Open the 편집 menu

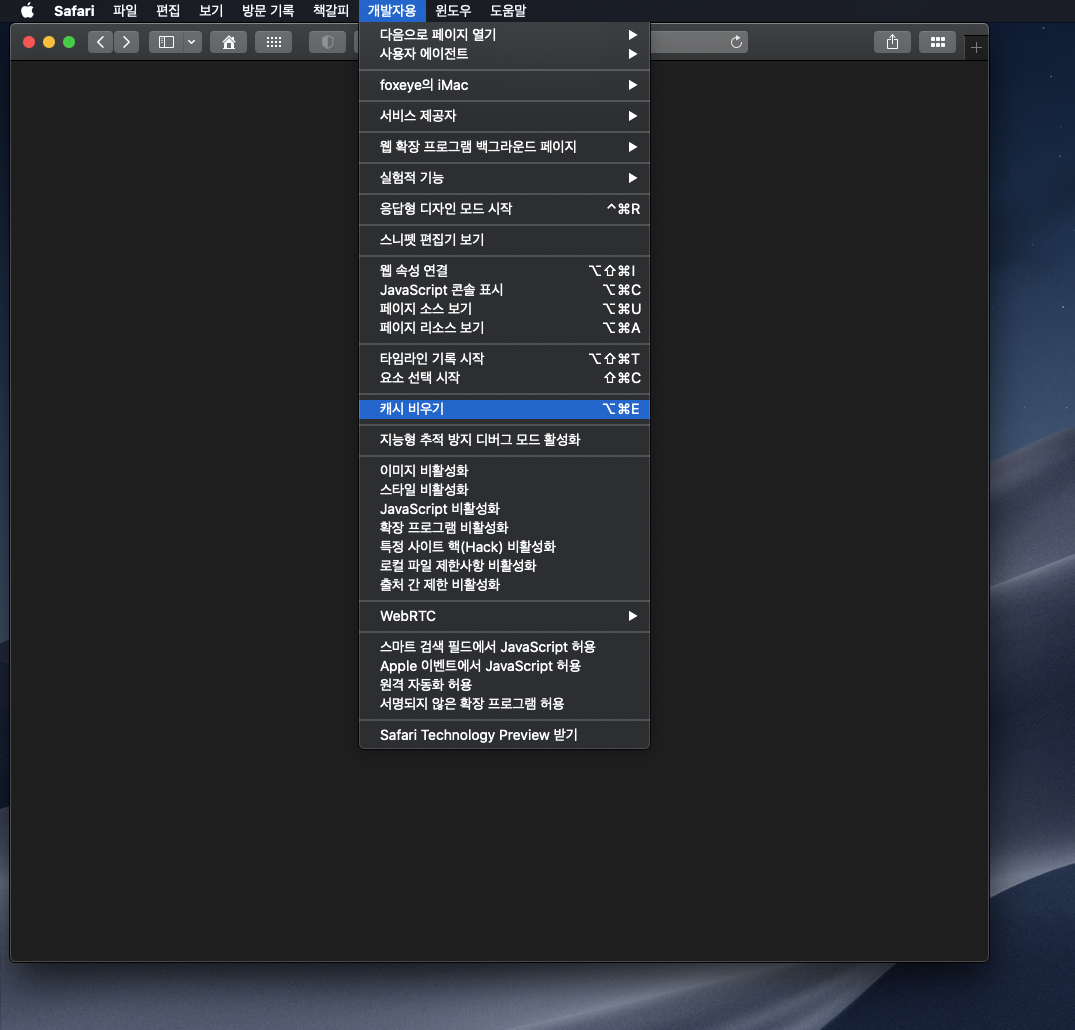(x=168, y=10)
